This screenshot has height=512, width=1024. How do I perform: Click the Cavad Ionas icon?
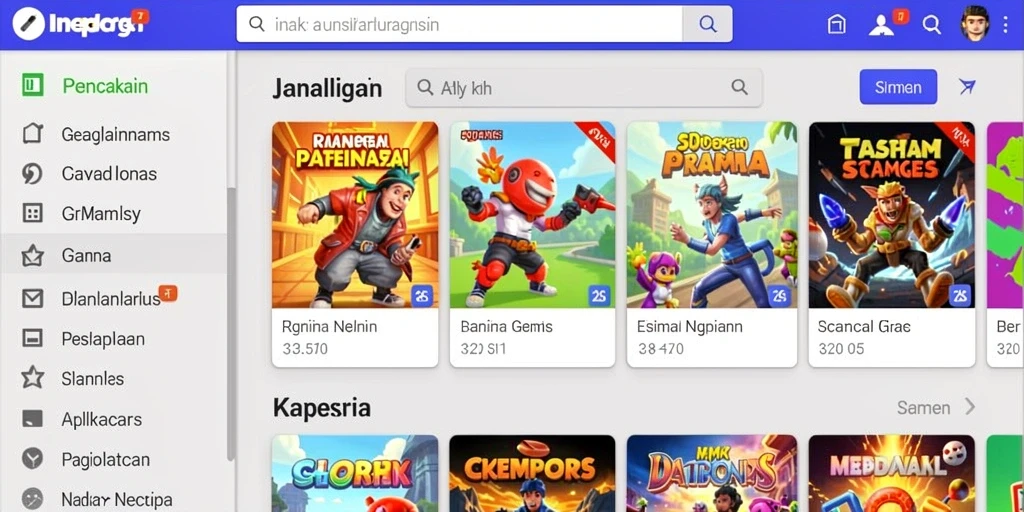[32, 174]
